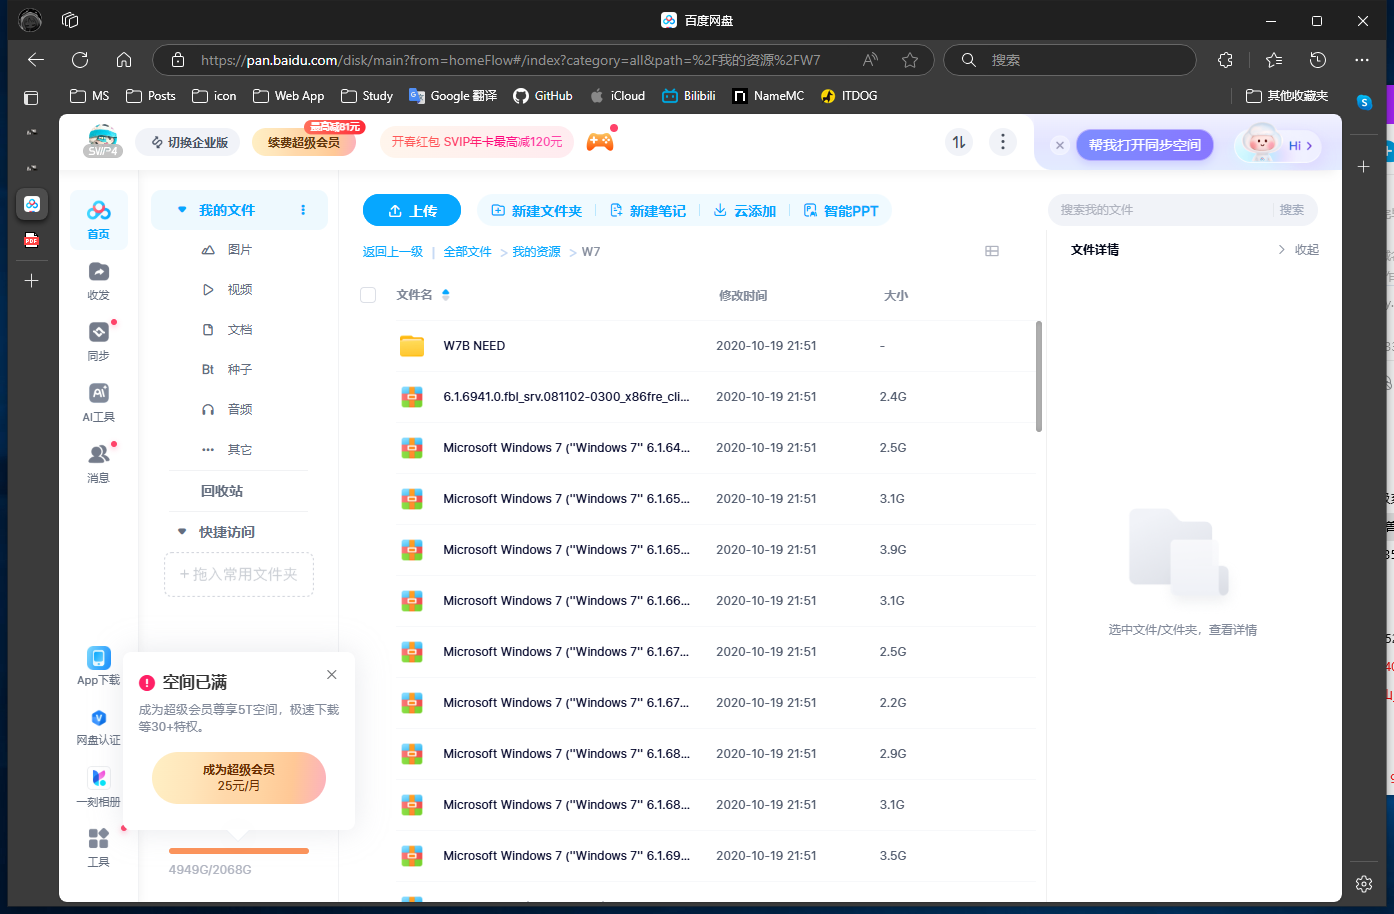Collapse the 快捷访问 section
Screen dimensions: 1394x914
tap(182, 532)
